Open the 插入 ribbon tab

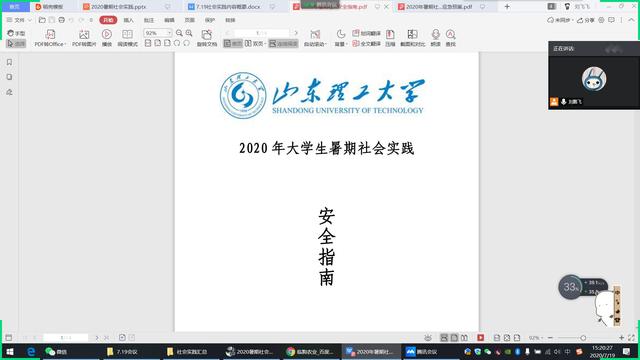129,20
